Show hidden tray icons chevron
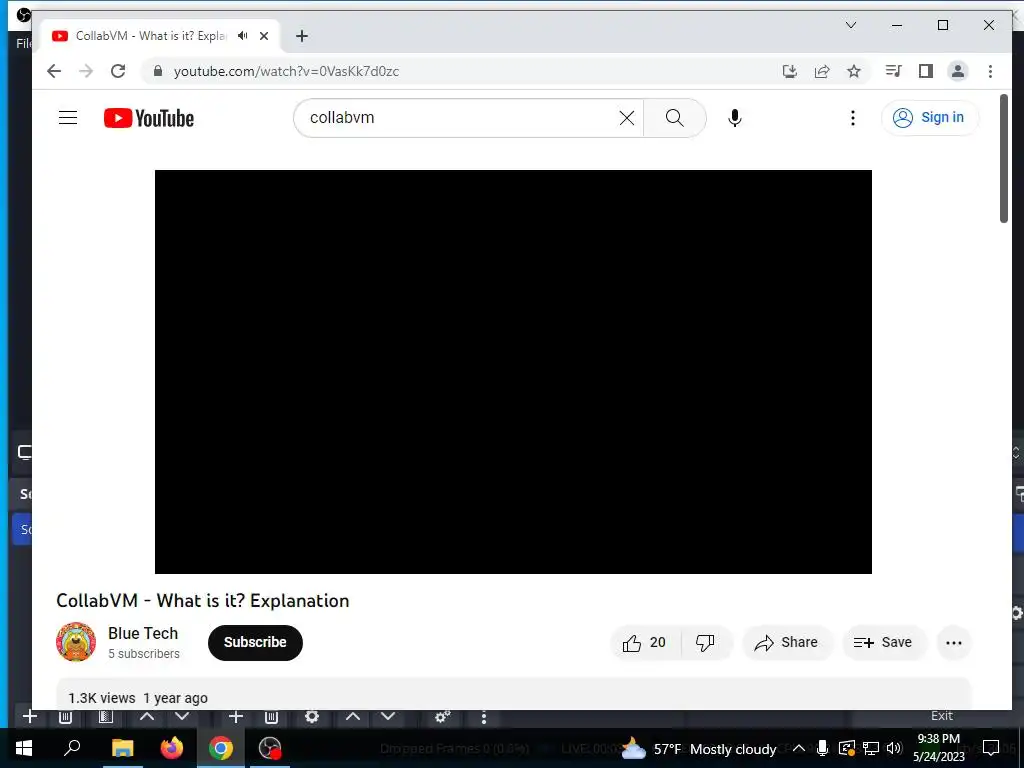1024x768 pixels. pos(798,748)
